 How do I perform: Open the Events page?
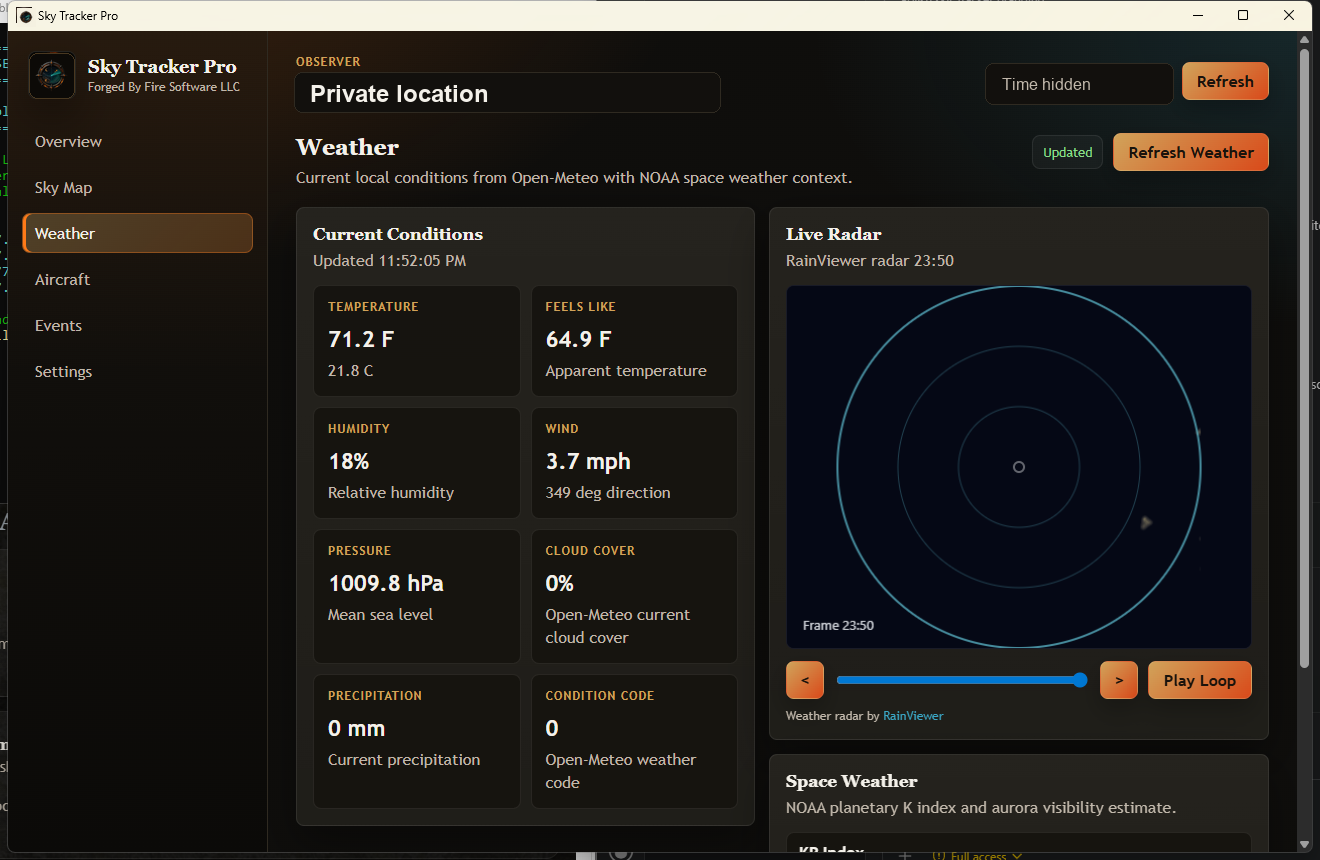point(138,326)
